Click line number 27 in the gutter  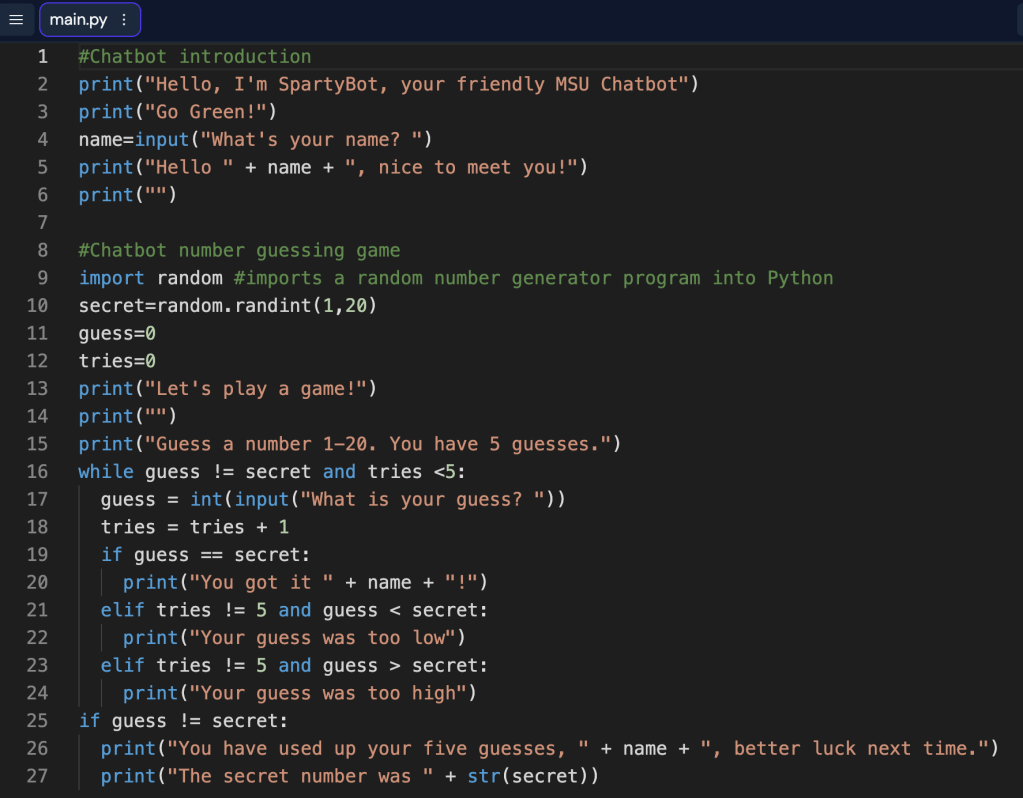[37, 776]
